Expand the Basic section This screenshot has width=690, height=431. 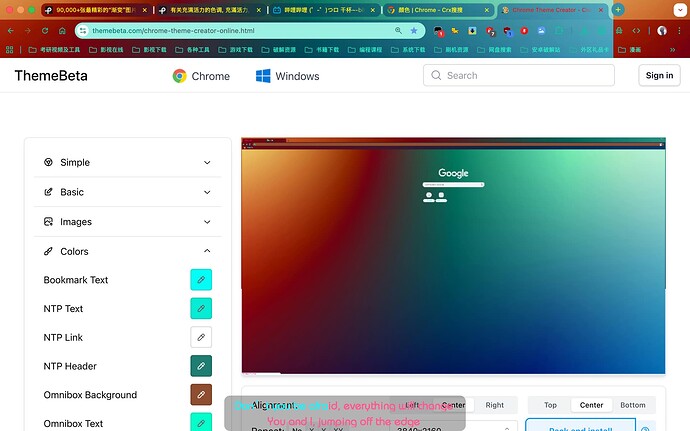coord(127,192)
